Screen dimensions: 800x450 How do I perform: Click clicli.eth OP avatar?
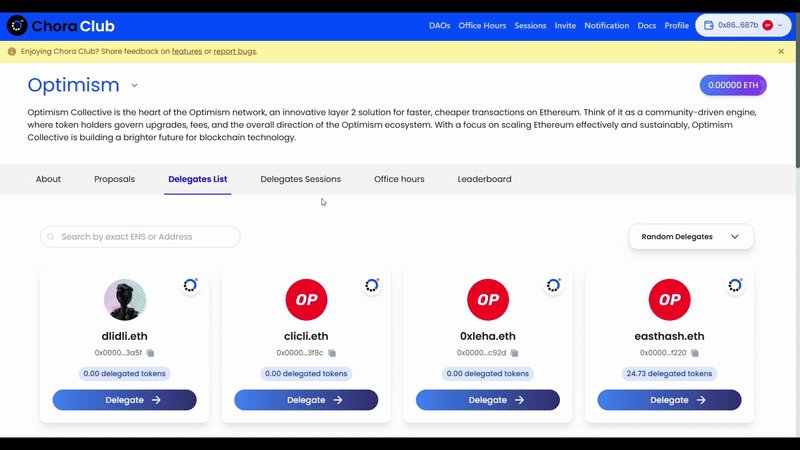coord(306,299)
